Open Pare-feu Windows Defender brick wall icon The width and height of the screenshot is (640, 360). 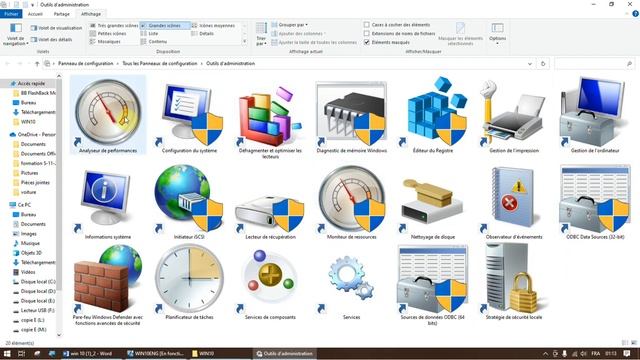pos(108,279)
